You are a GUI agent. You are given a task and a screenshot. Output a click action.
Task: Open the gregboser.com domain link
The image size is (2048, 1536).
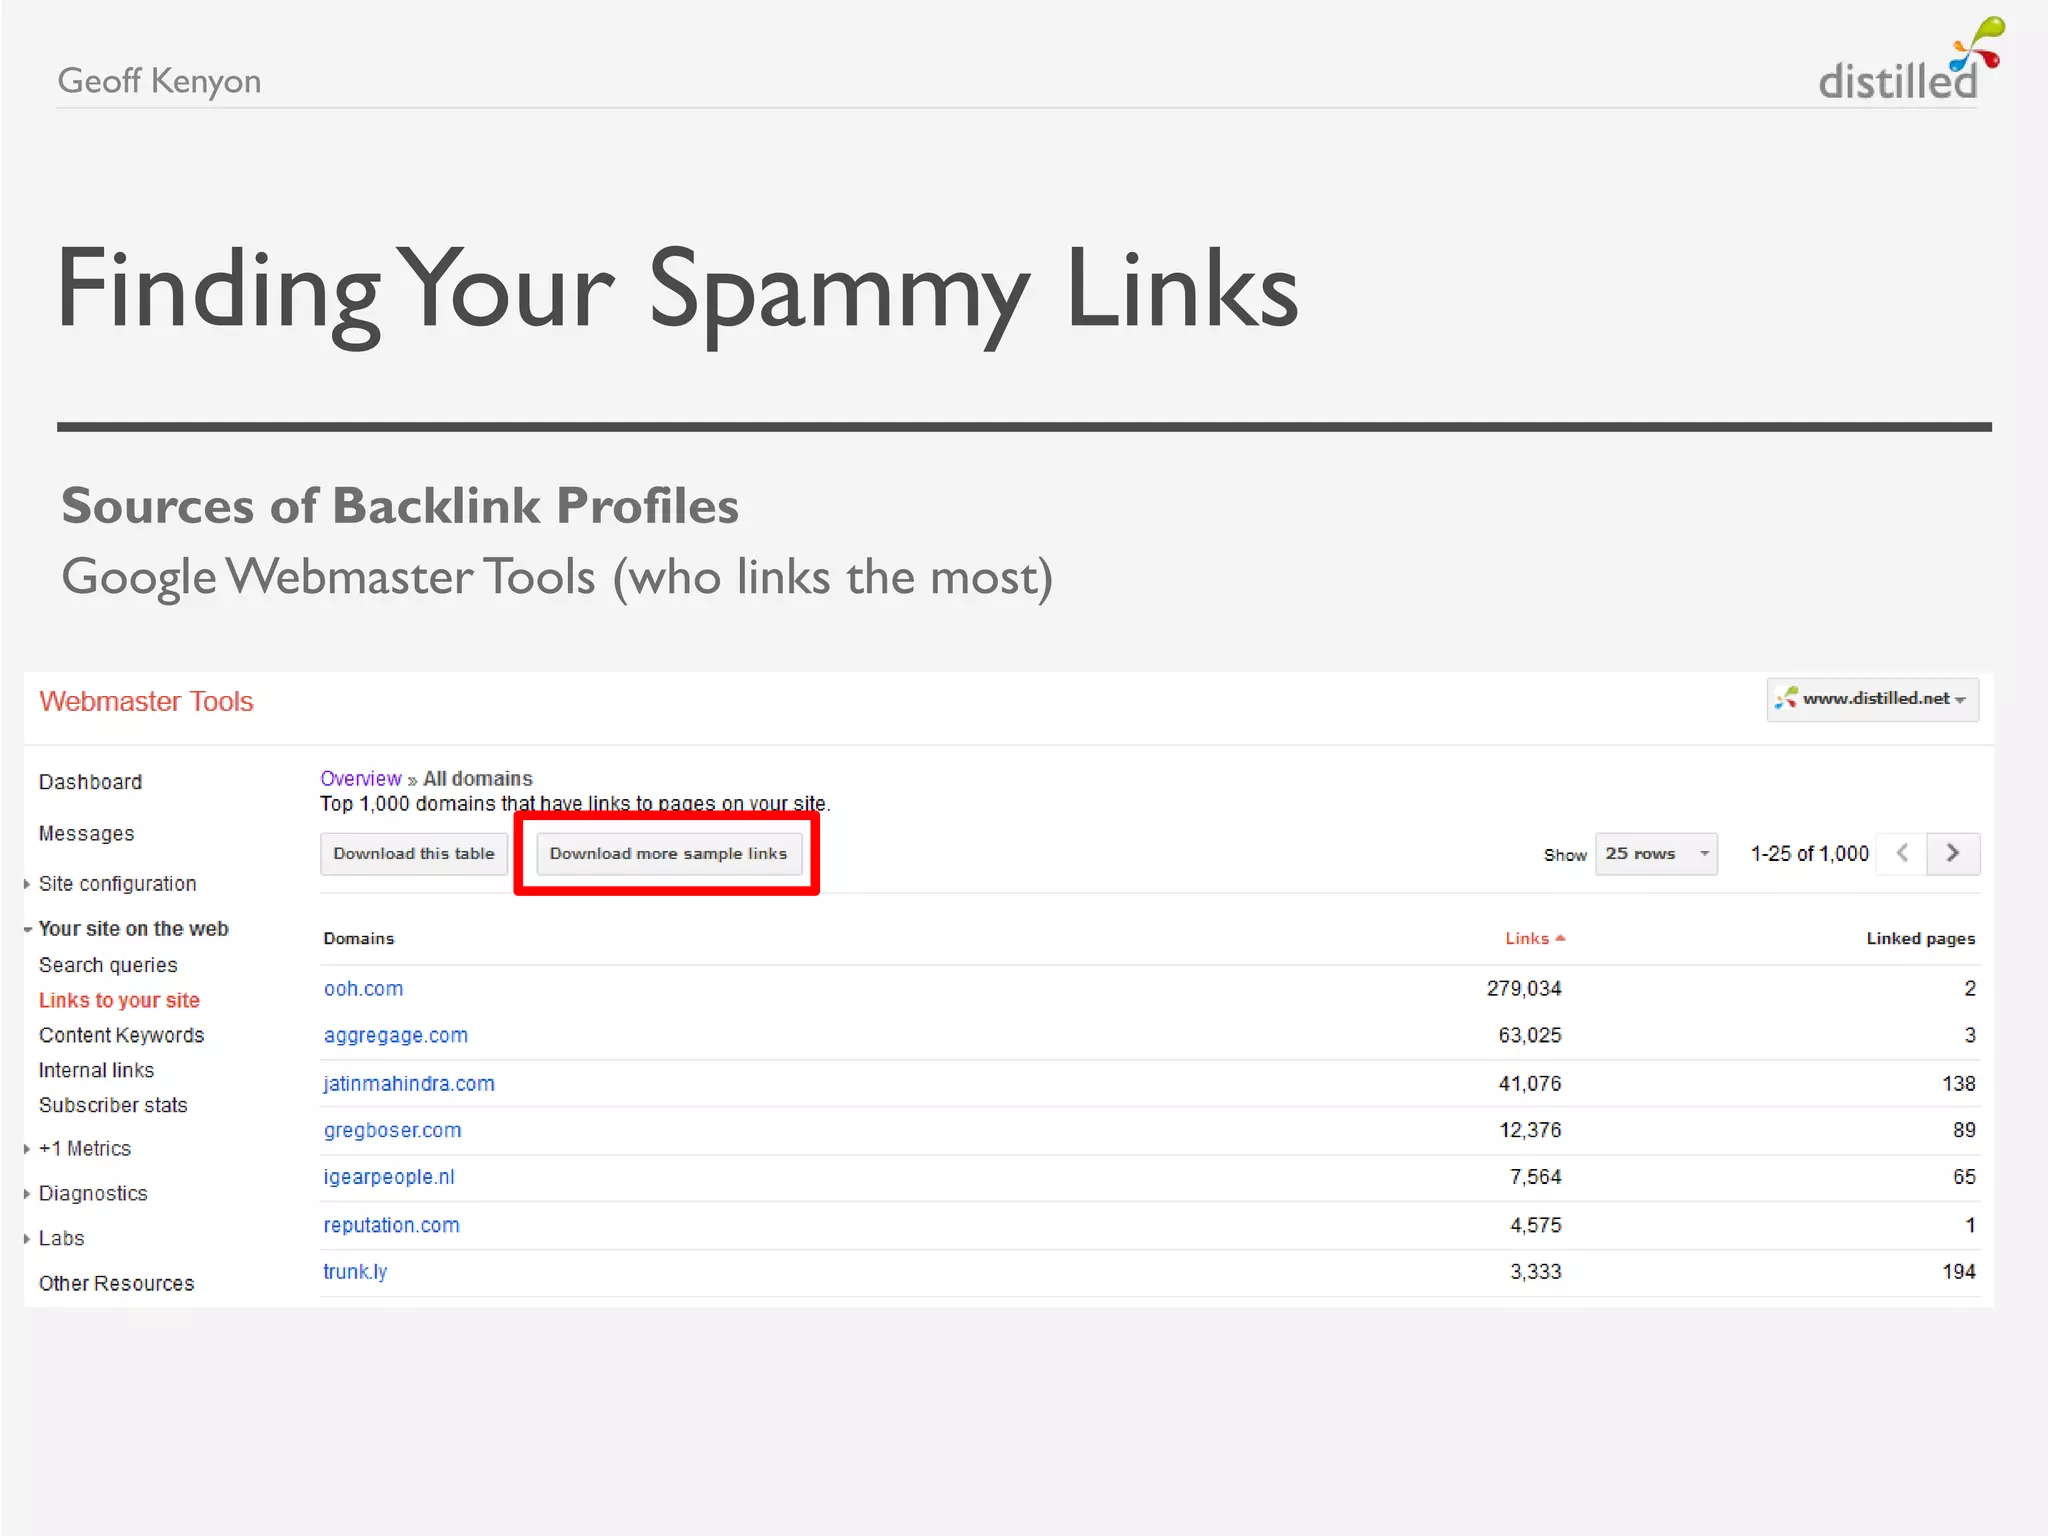pyautogui.click(x=392, y=1130)
